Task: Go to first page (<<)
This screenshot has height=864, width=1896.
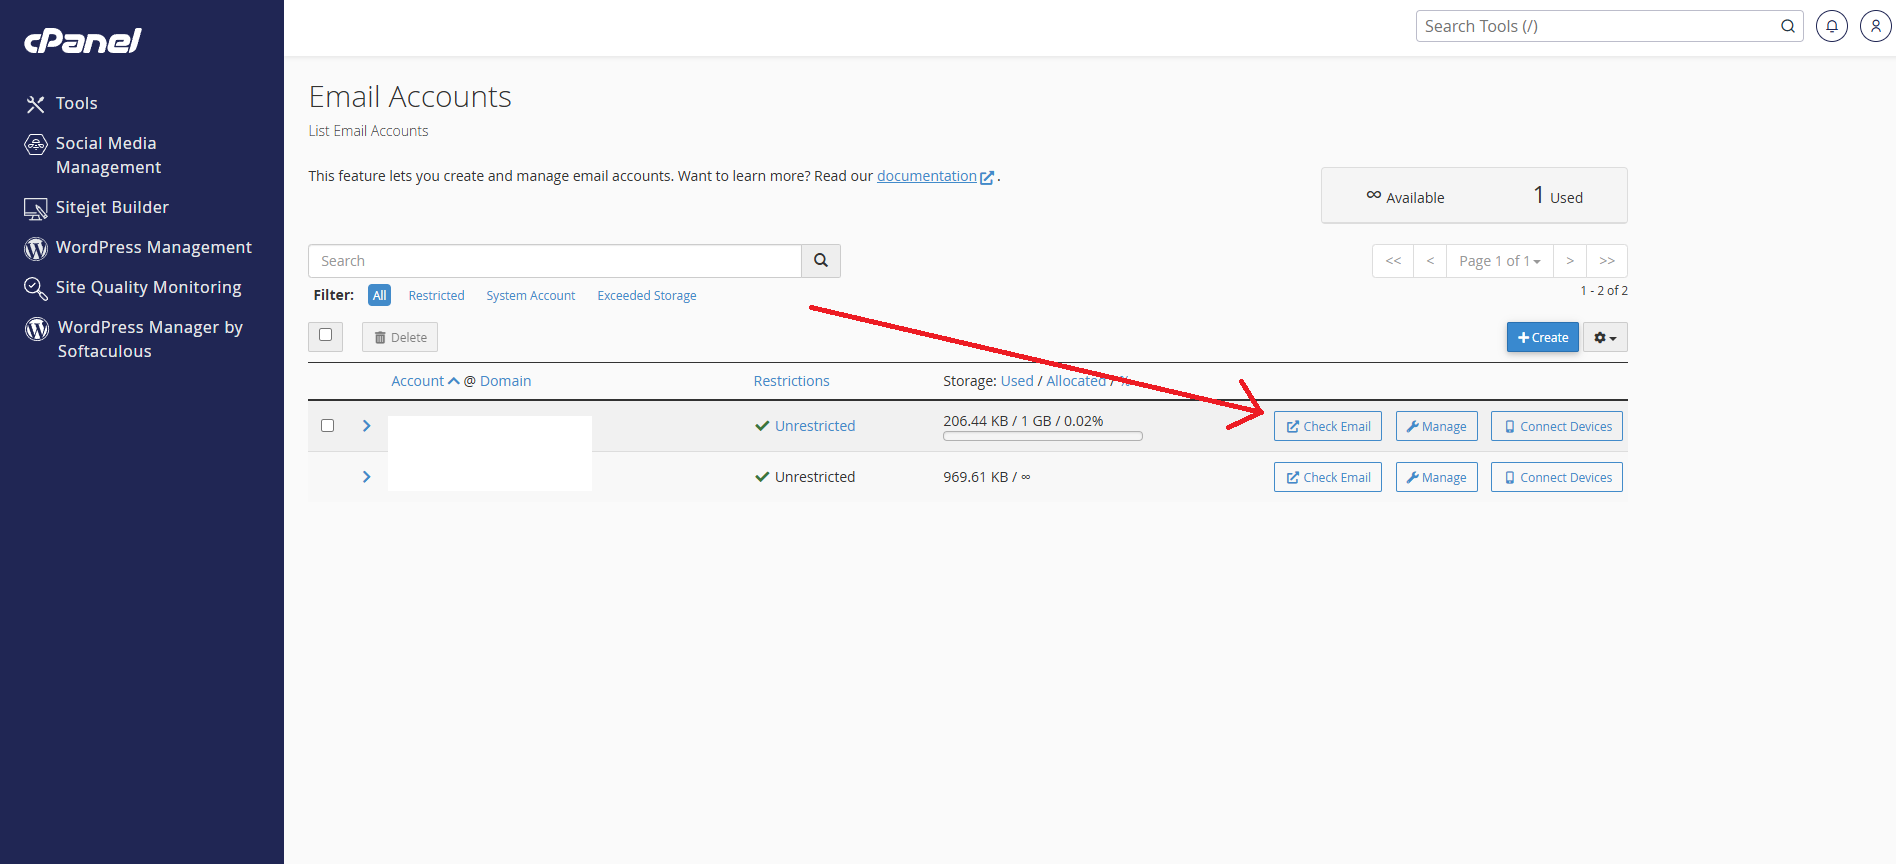Action: pyautogui.click(x=1393, y=261)
